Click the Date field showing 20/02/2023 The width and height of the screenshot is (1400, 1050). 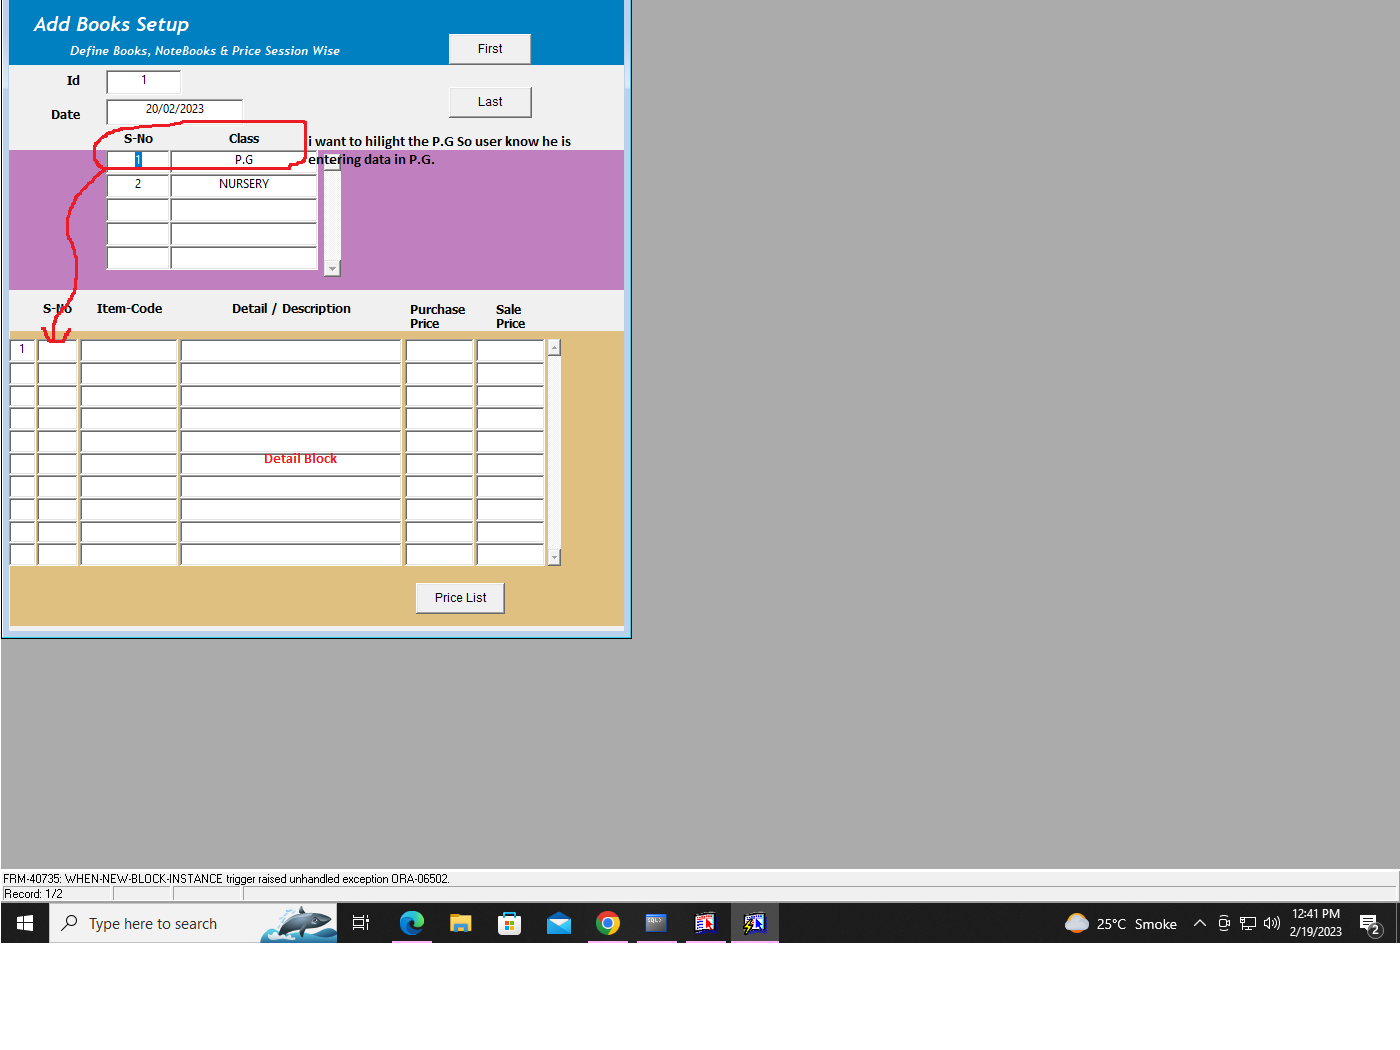[x=175, y=109]
